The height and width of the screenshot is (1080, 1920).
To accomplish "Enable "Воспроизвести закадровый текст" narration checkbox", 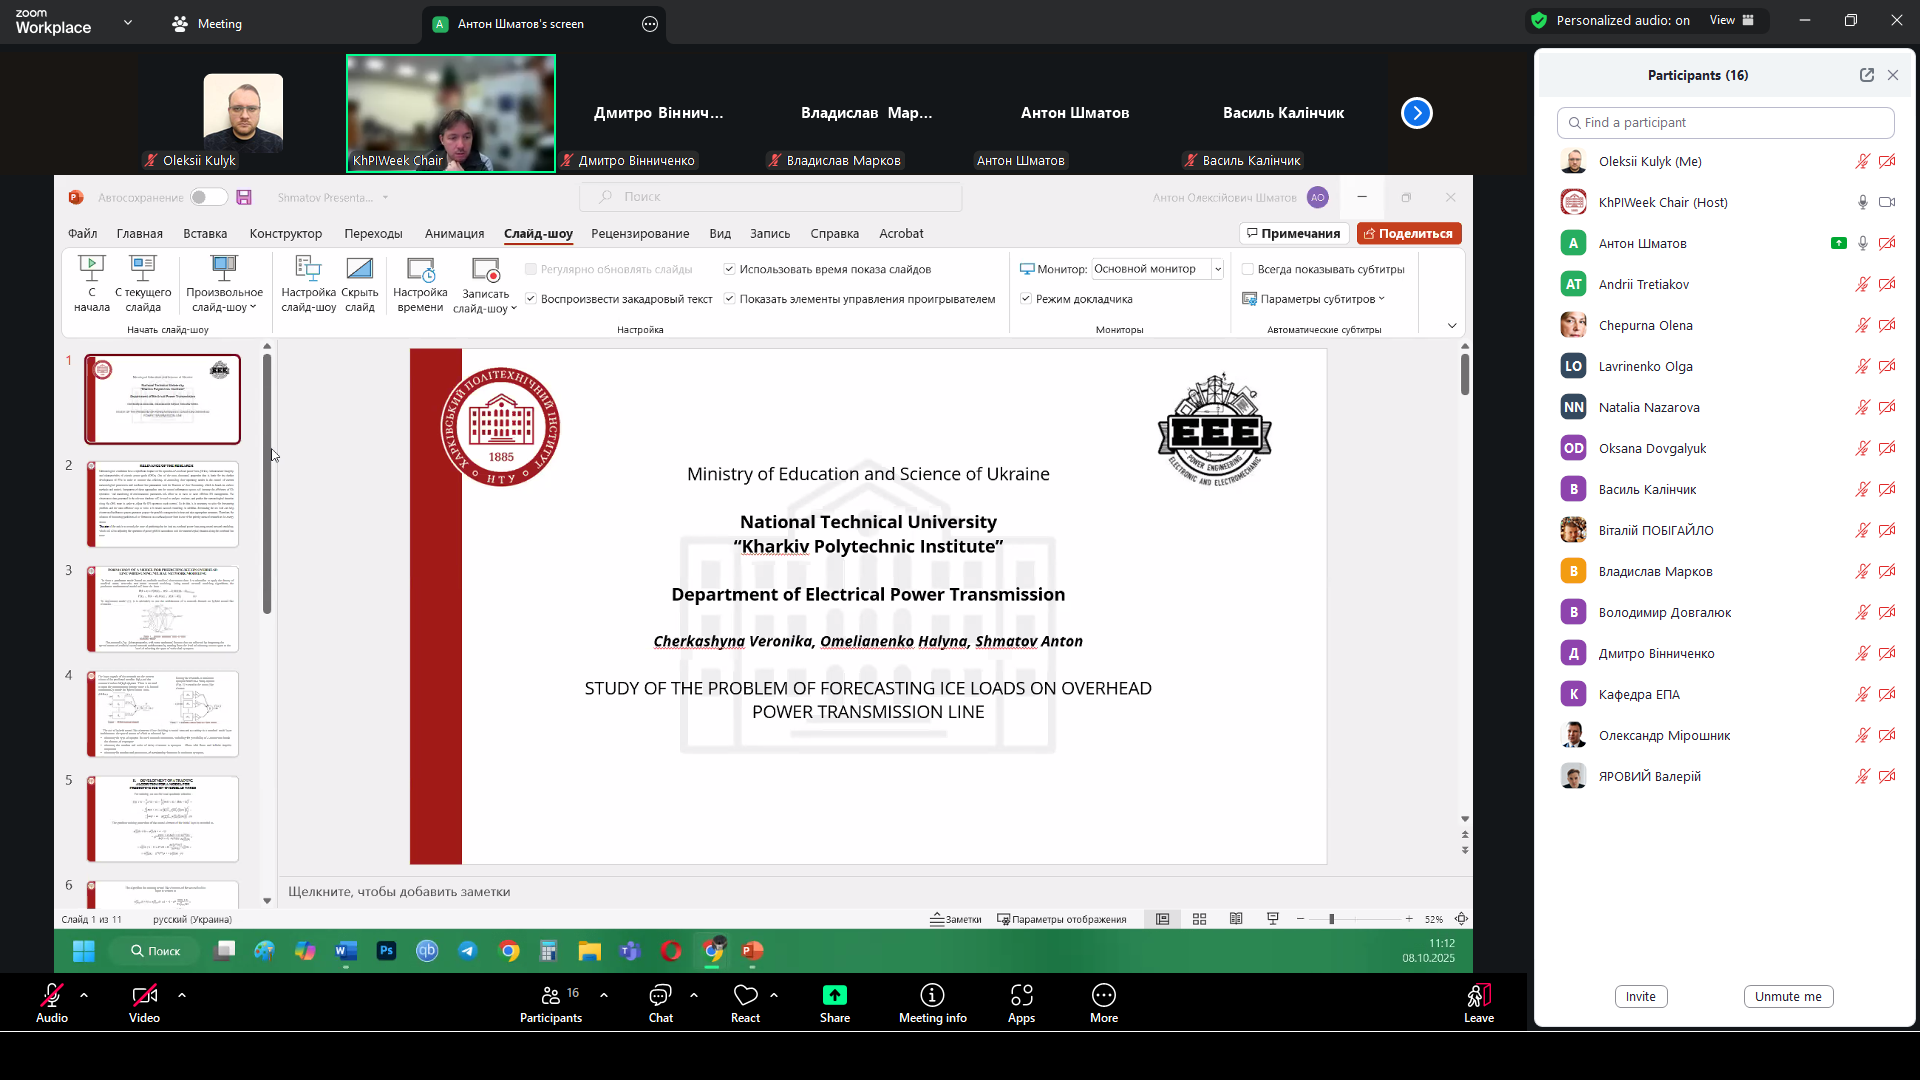I will click(x=531, y=298).
